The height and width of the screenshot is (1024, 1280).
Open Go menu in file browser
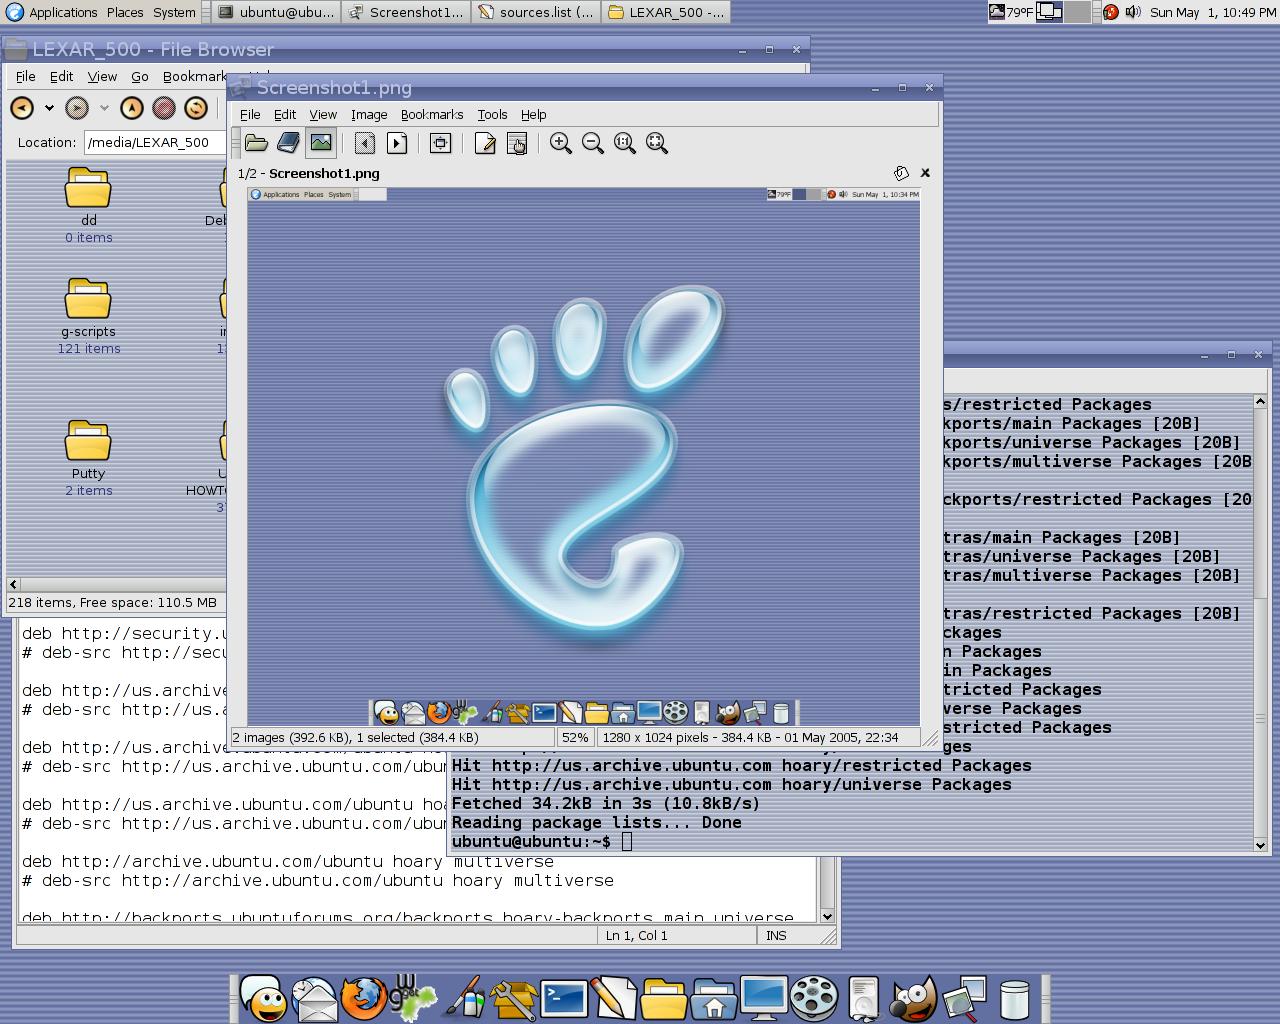pos(140,76)
